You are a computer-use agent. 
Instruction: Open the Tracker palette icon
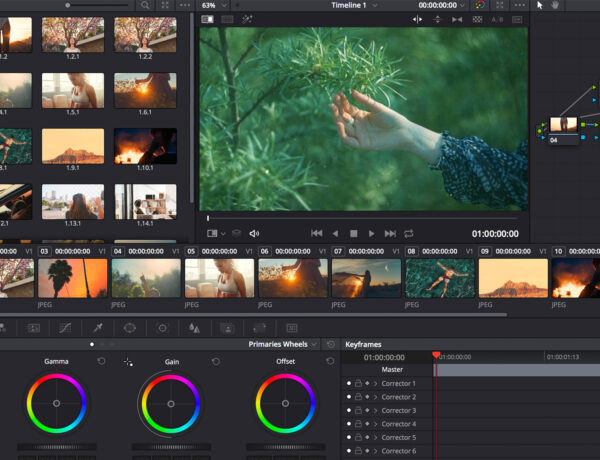point(162,327)
